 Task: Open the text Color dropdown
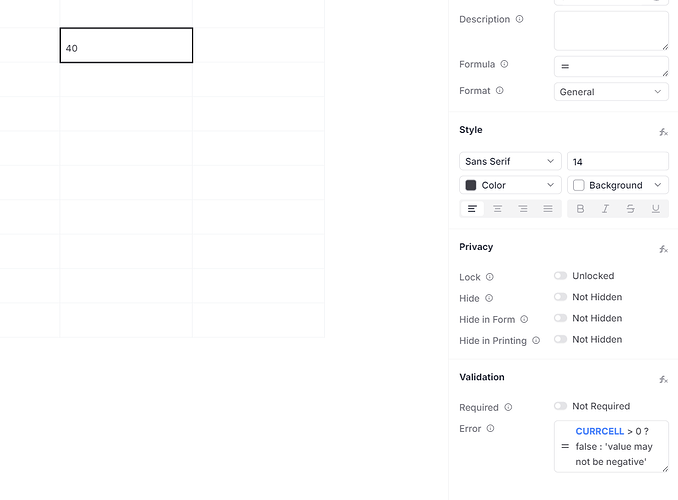tap(510, 185)
